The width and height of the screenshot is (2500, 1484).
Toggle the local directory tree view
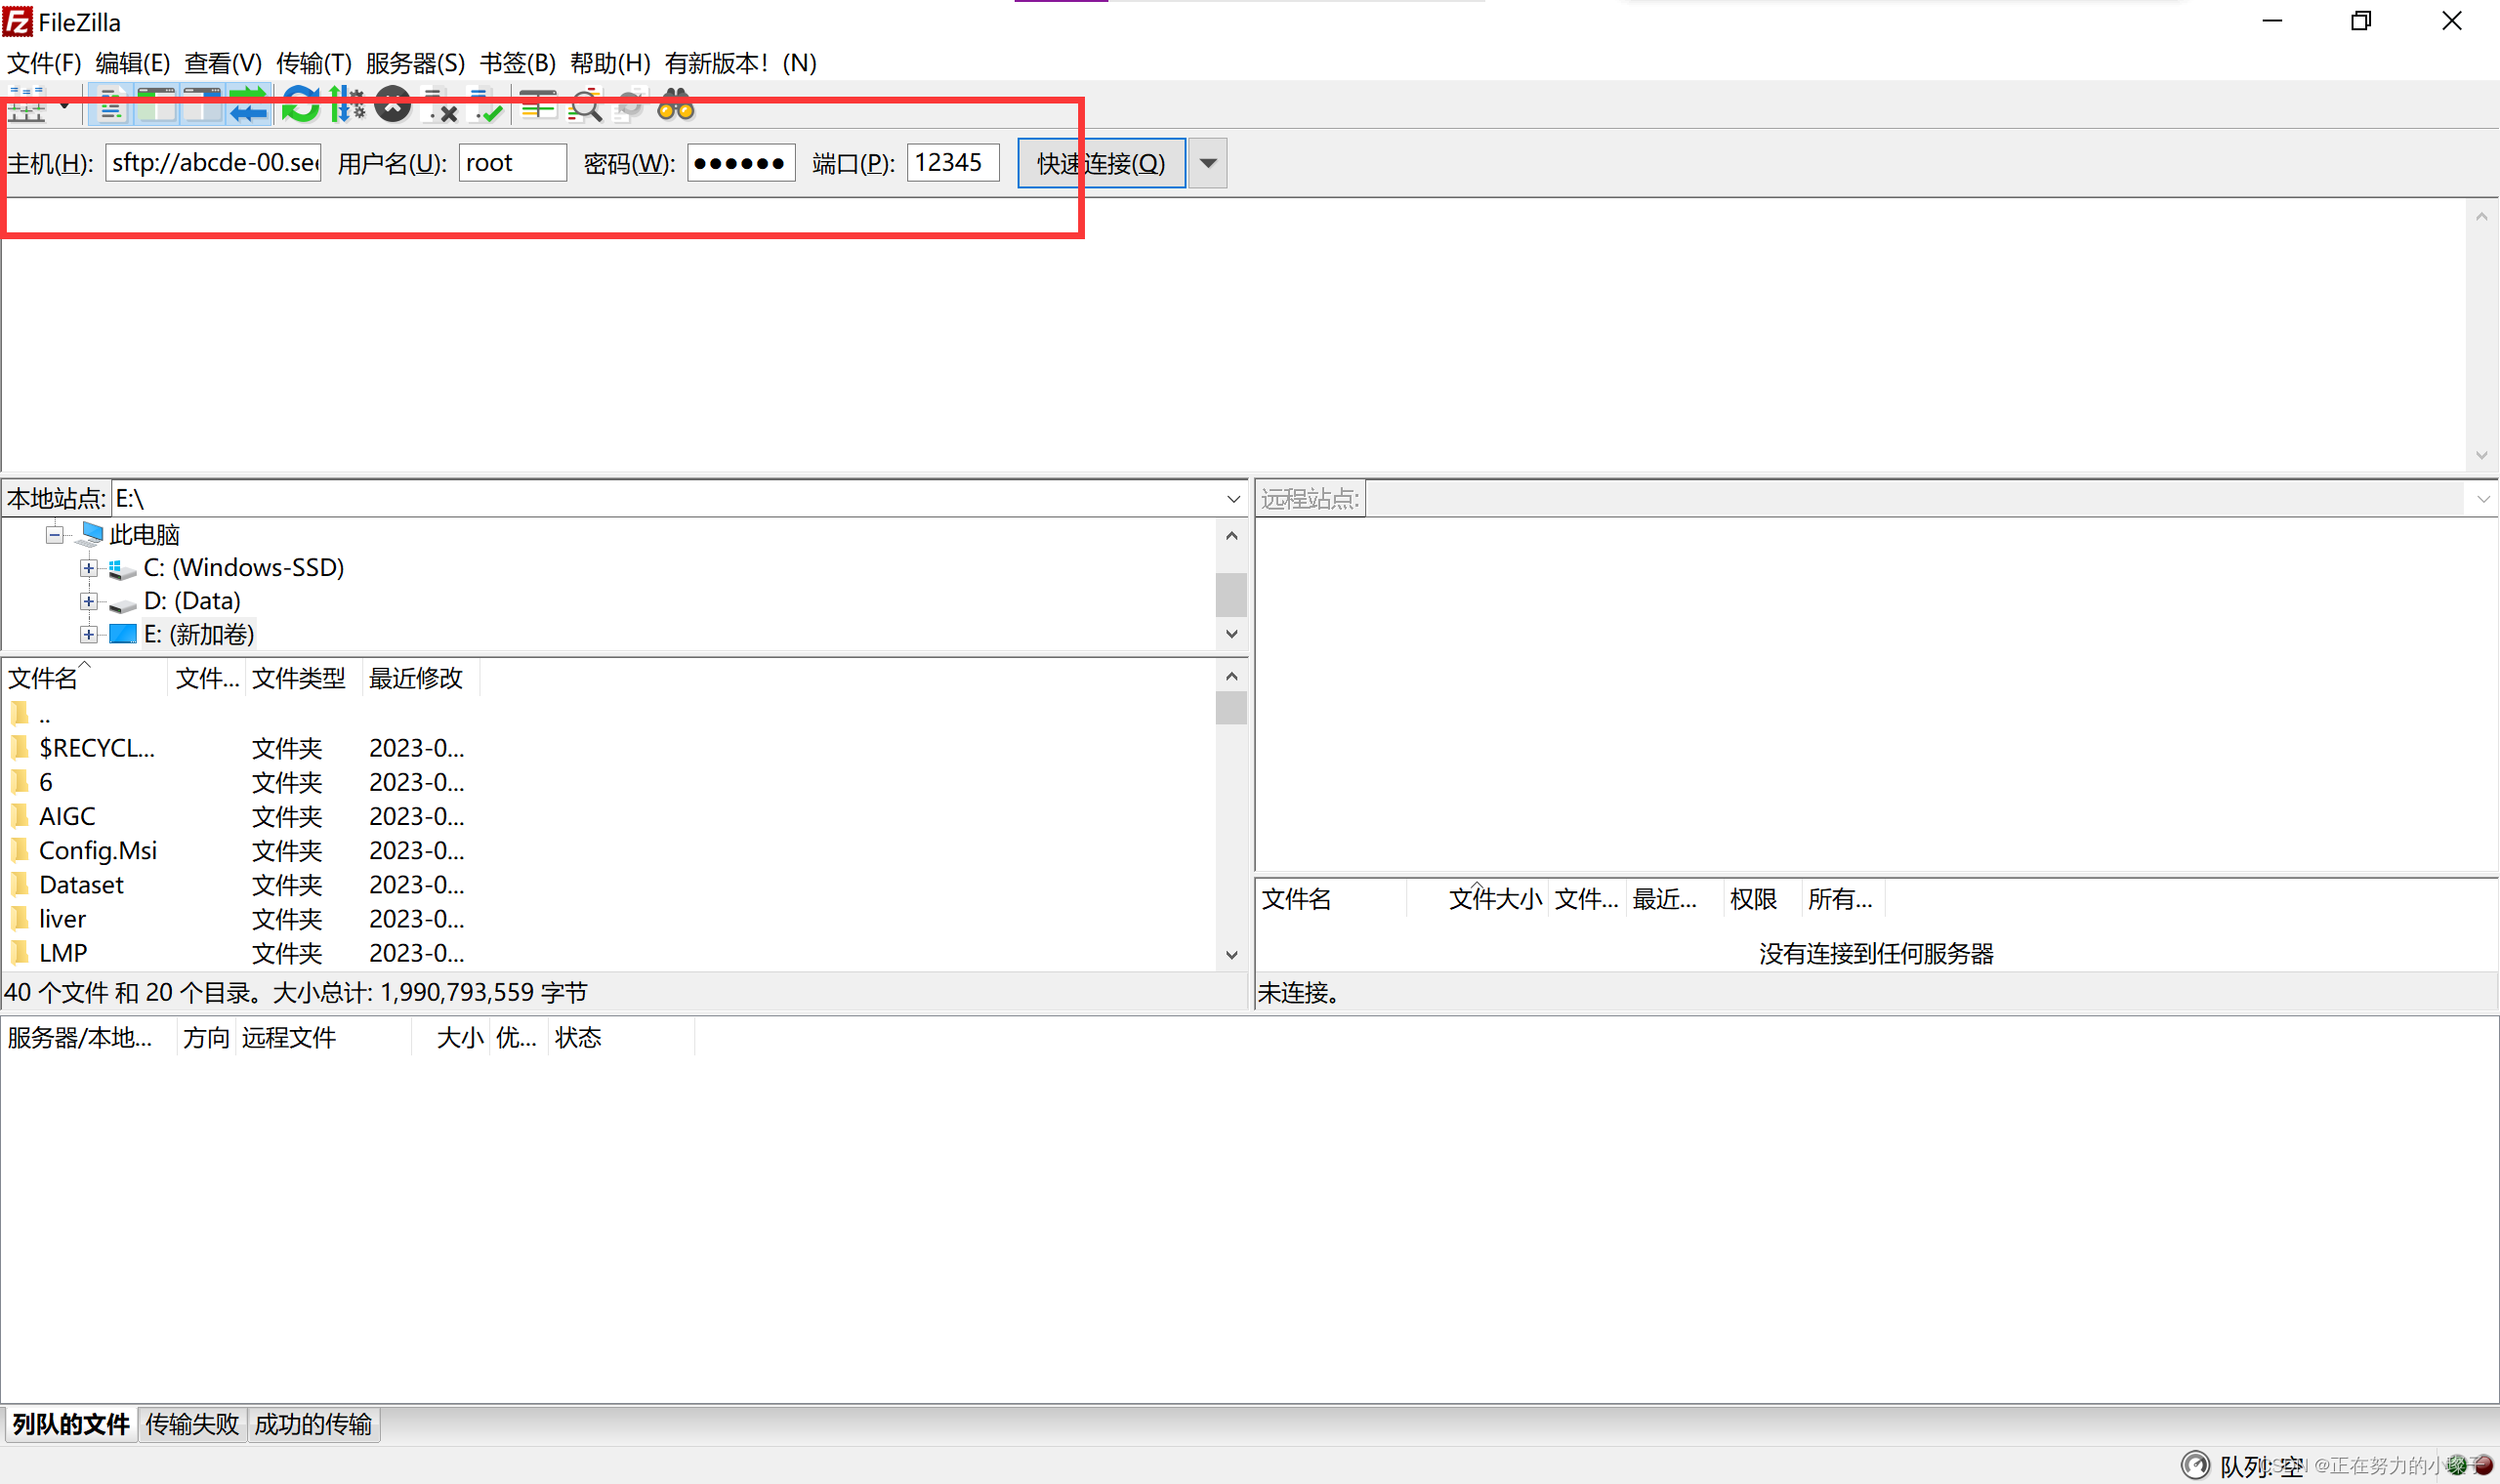pyautogui.click(x=157, y=105)
